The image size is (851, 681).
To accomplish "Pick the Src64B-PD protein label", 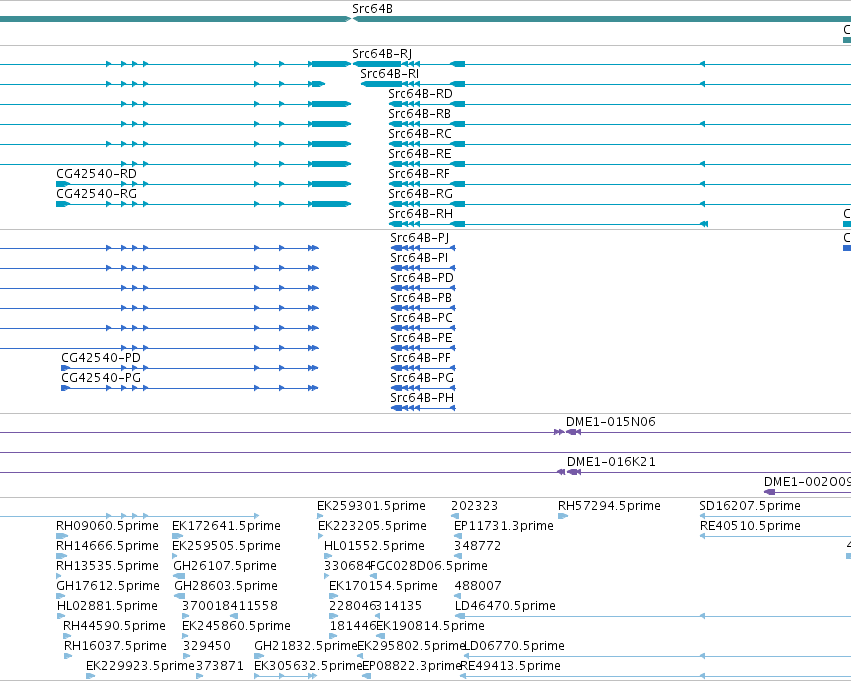I will [x=422, y=278].
